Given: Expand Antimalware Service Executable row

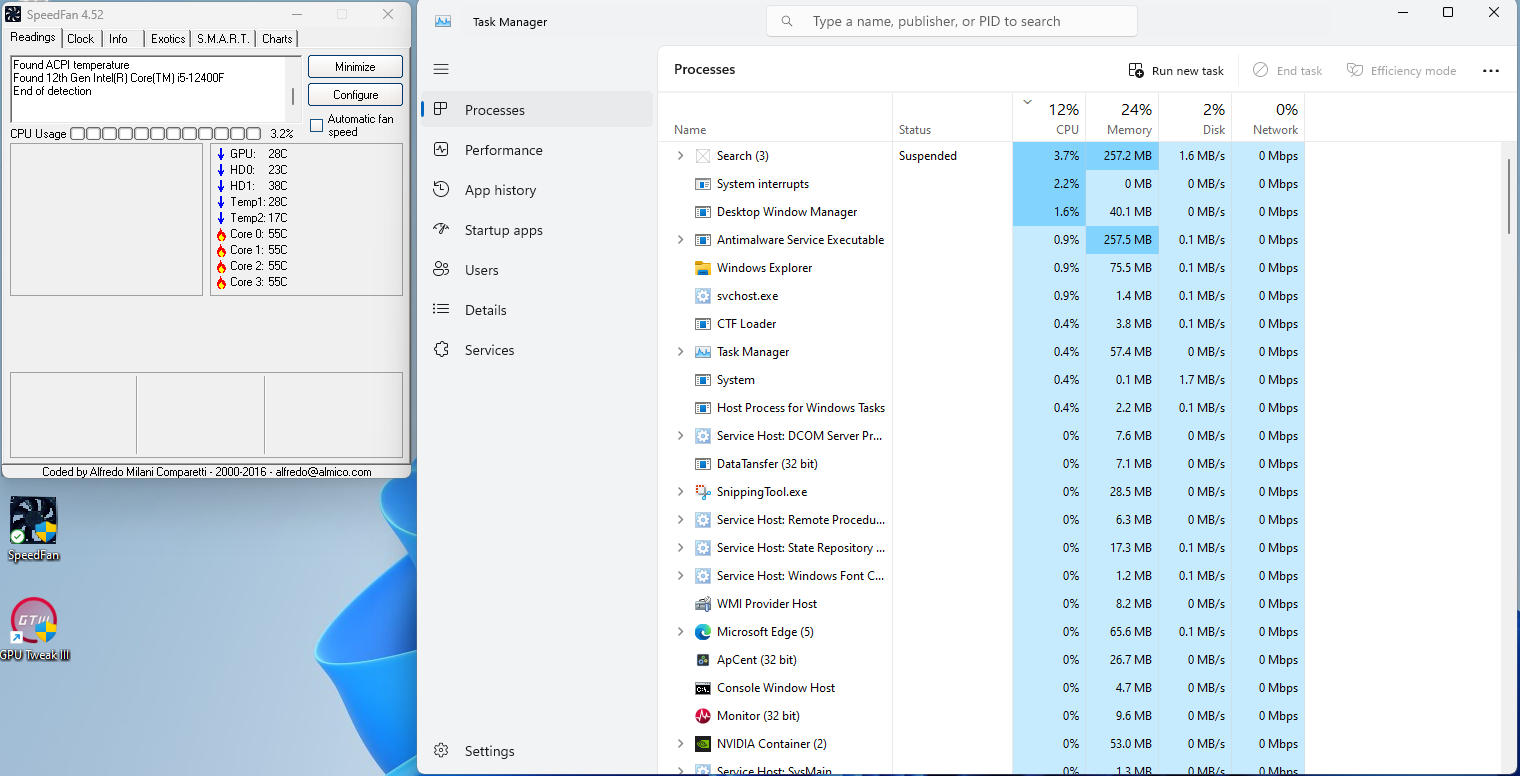Looking at the screenshot, I should pyautogui.click(x=680, y=240).
